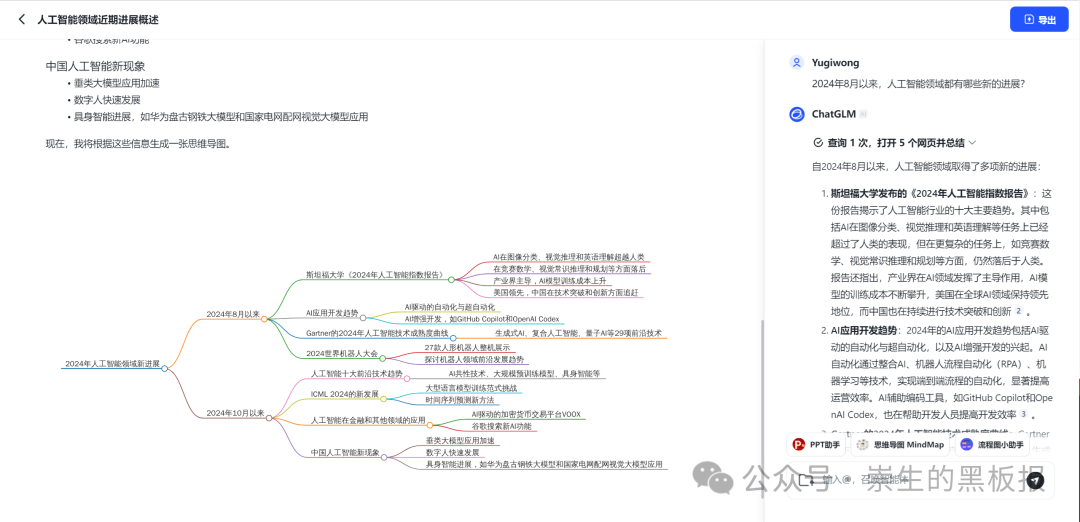The image size is (1080, 522).
Task: Collapse the 2024年10月以来 mind map node
Action: [269, 418]
